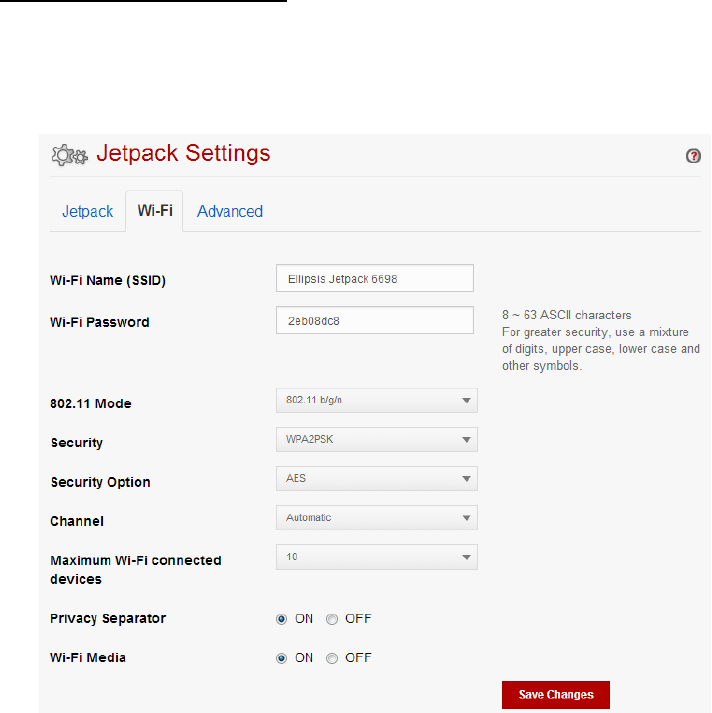Set Privacy Separator to ON

click(x=281, y=619)
